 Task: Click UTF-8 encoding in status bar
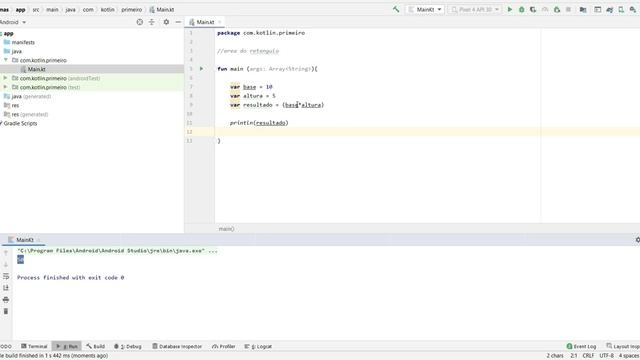pyautogui.click(x=607, y=356)
